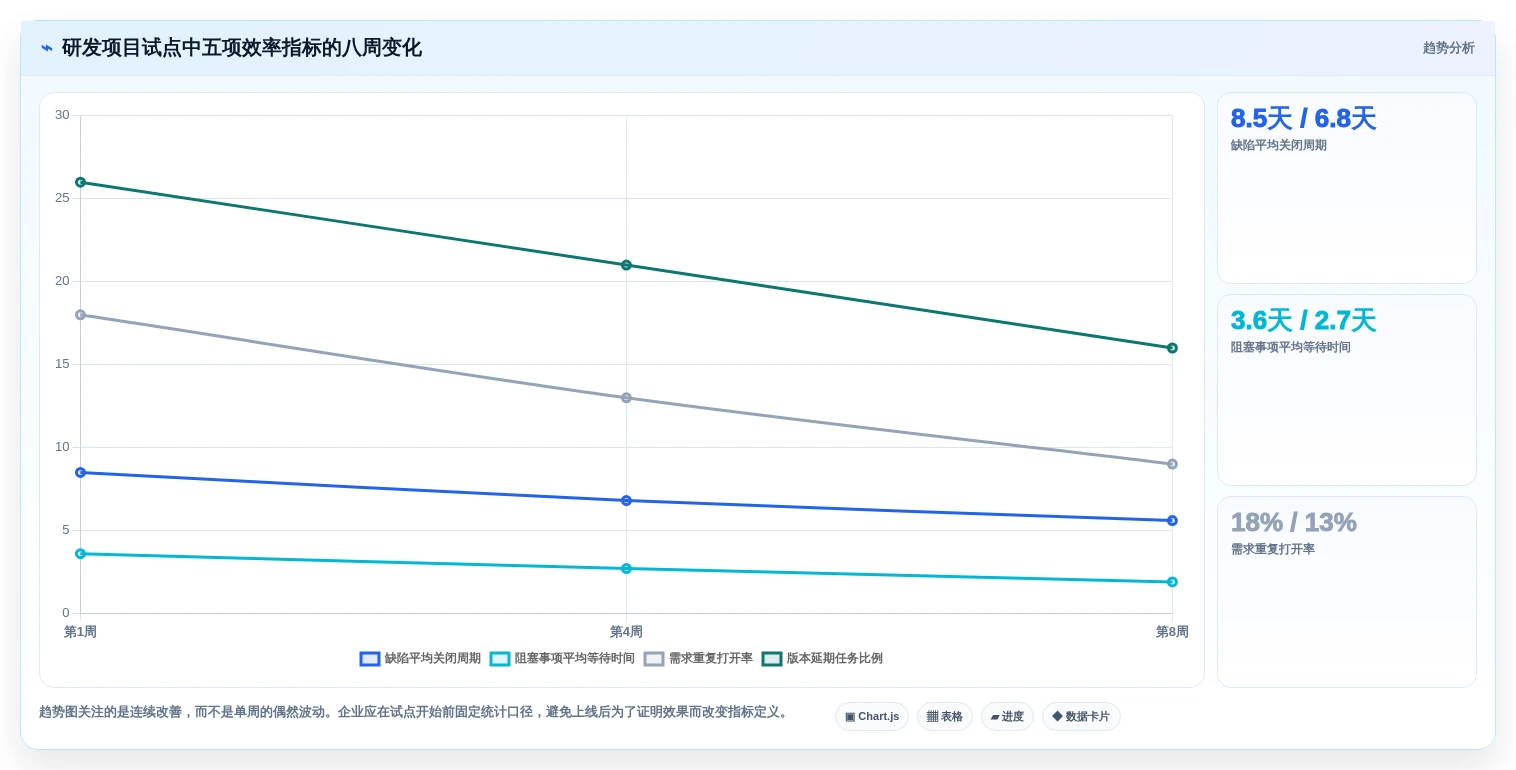The height and width of the screenshot is (770, 1516).
Task: Select 阻塞事项平均等待时间 data point at 第8周
Action: click(x=1172, y=582)
